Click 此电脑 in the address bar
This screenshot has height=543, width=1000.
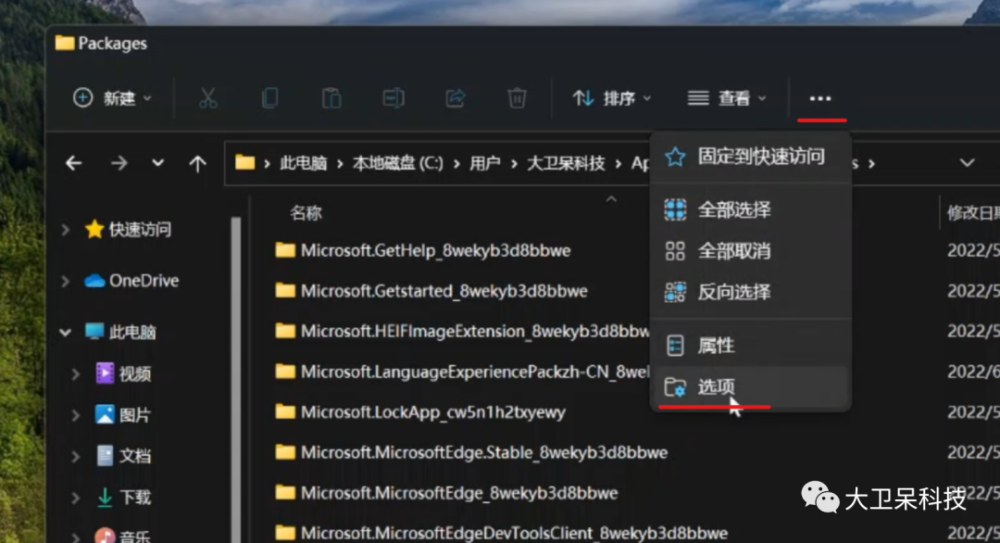click(x=303, y=163)
